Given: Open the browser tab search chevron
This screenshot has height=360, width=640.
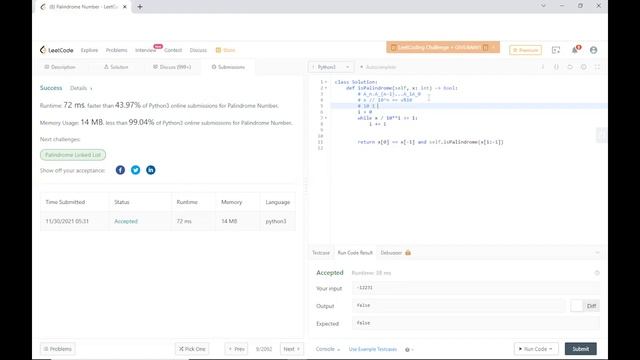Looking at the screenshot, I should [543, 6].
